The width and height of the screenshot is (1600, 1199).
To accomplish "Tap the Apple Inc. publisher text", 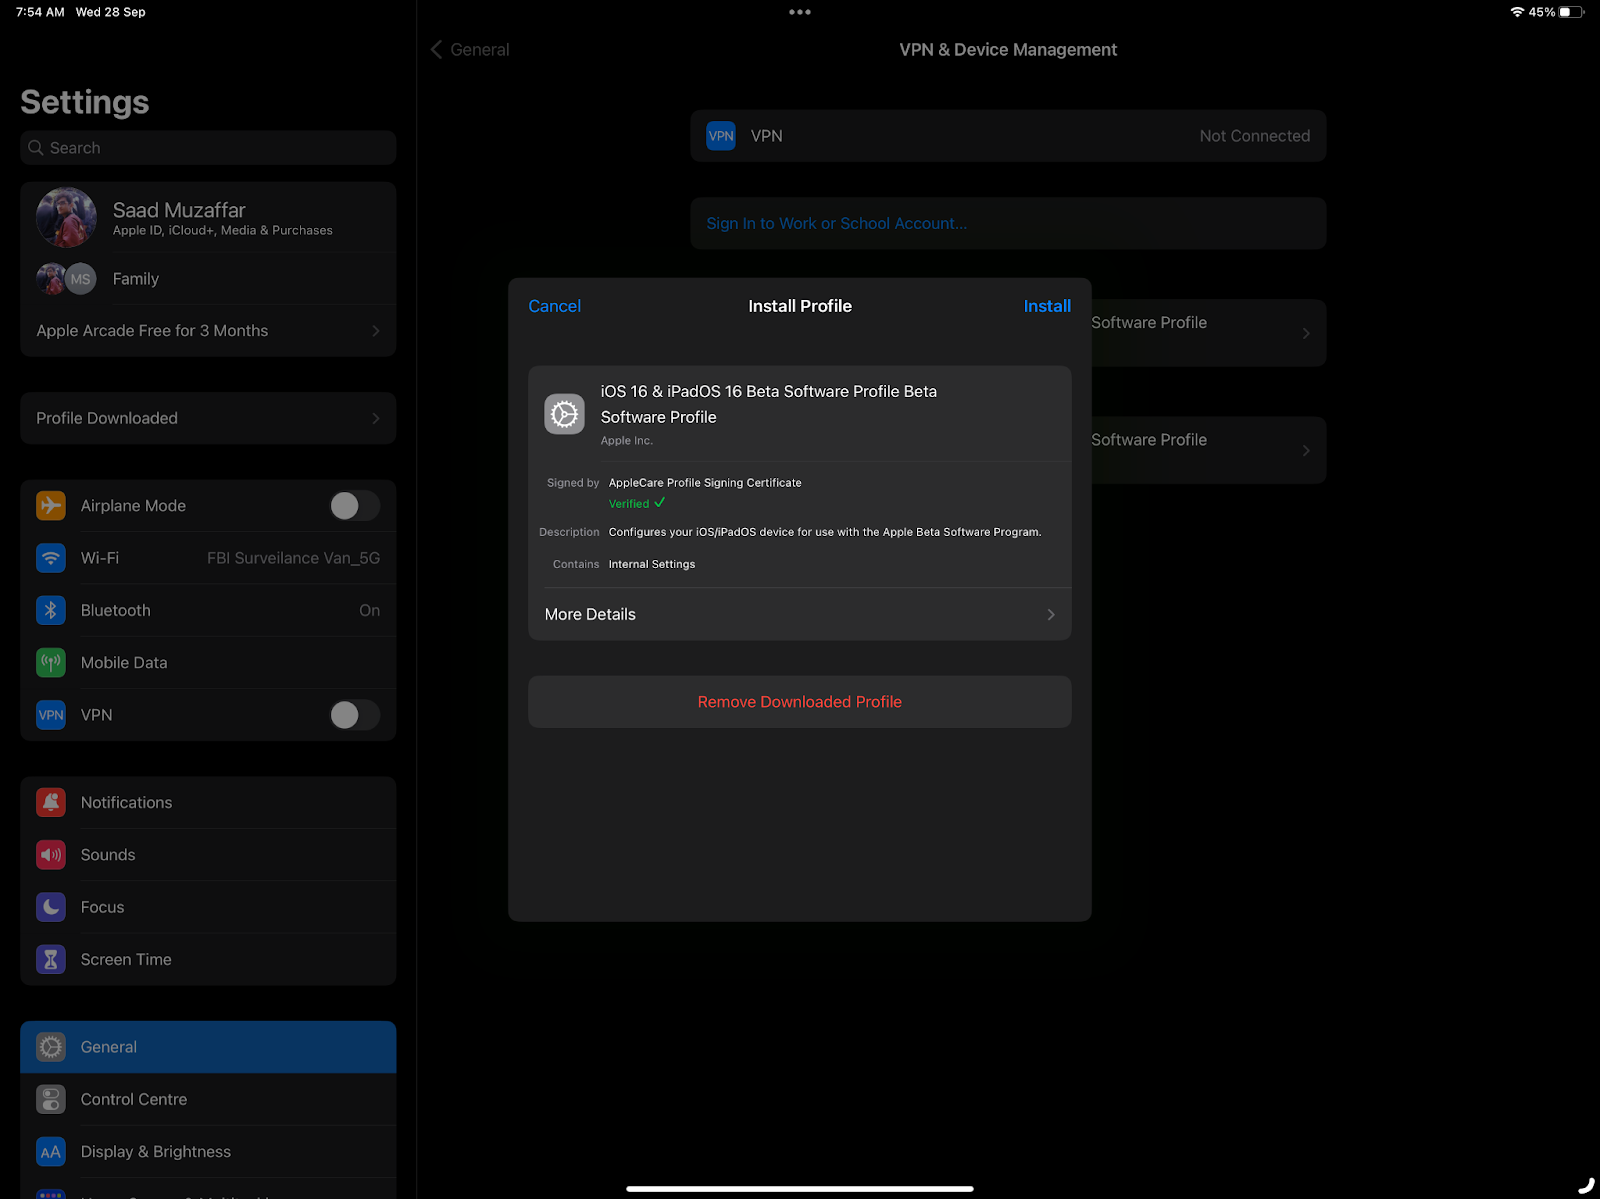I will click(627, 441).
